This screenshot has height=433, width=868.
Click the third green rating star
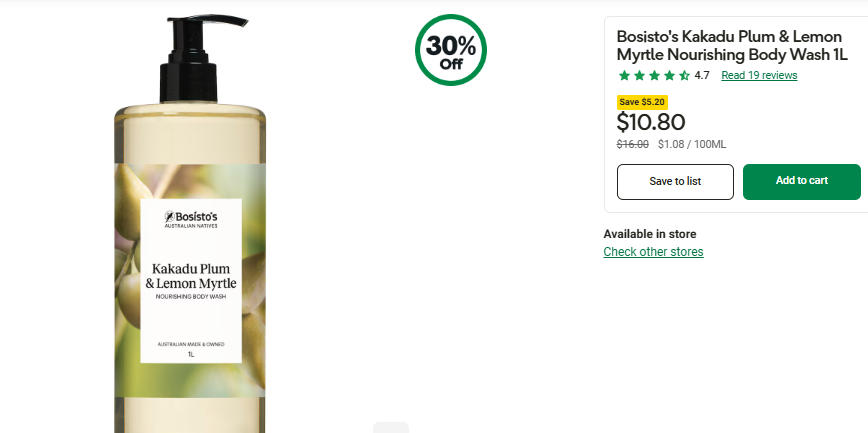click(x=654, y=75)
